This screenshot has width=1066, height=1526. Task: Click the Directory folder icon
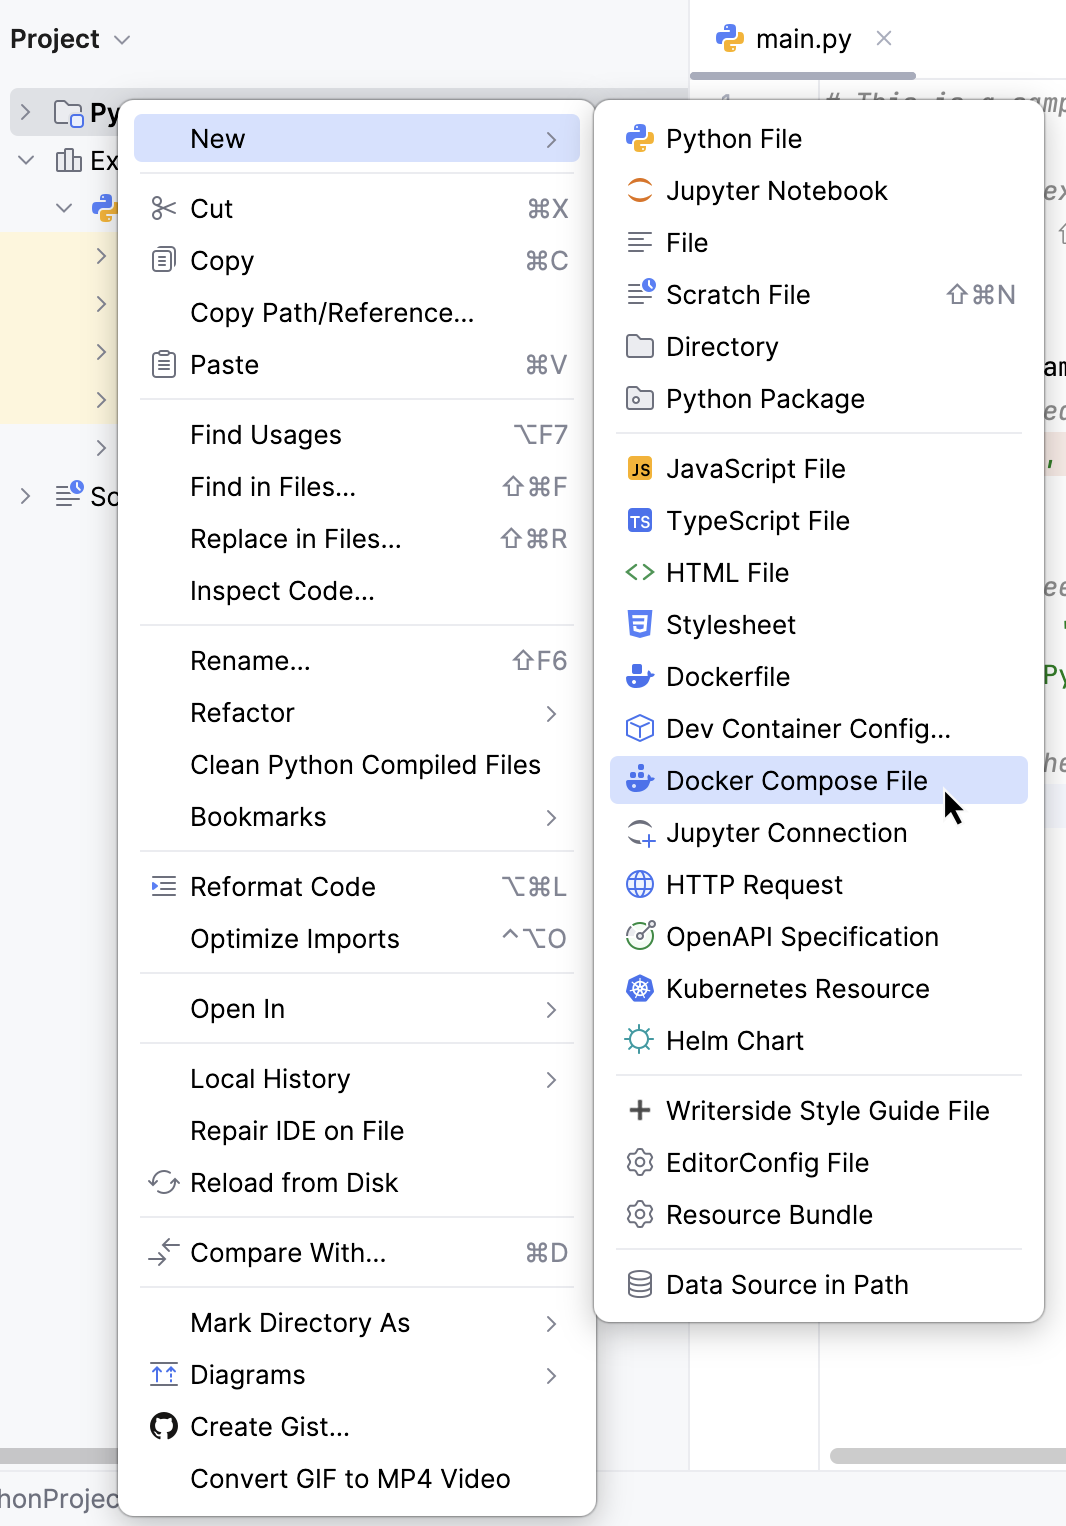(640, 347)
